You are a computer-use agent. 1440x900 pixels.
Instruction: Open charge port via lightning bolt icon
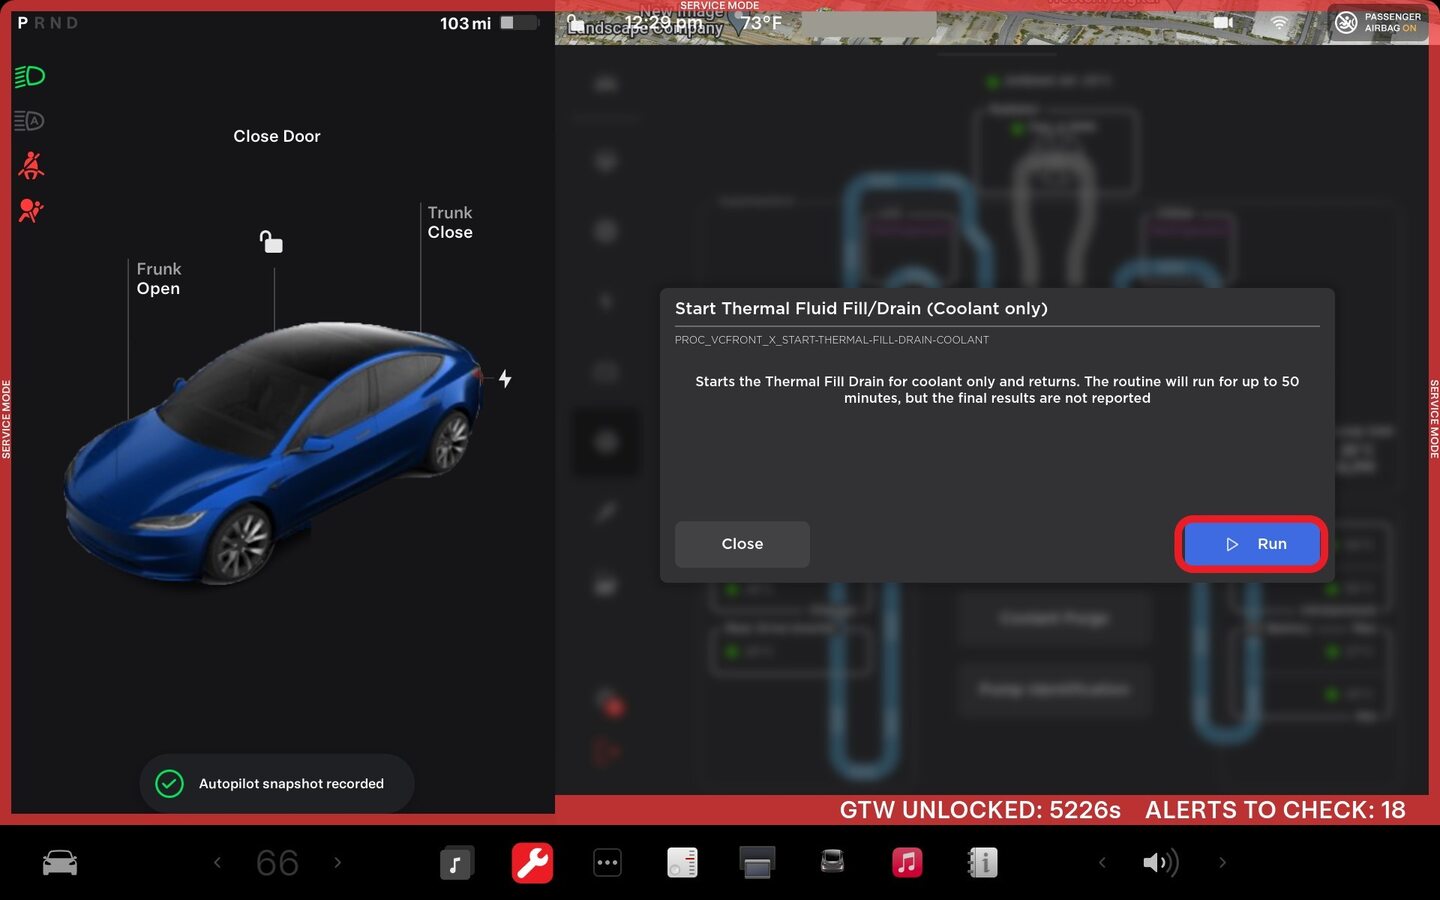coord(505,378)
